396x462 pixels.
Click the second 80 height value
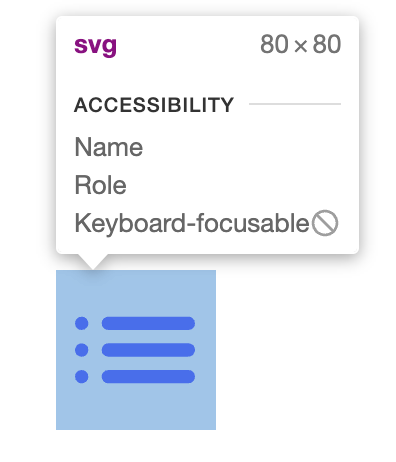pos(327,44)
